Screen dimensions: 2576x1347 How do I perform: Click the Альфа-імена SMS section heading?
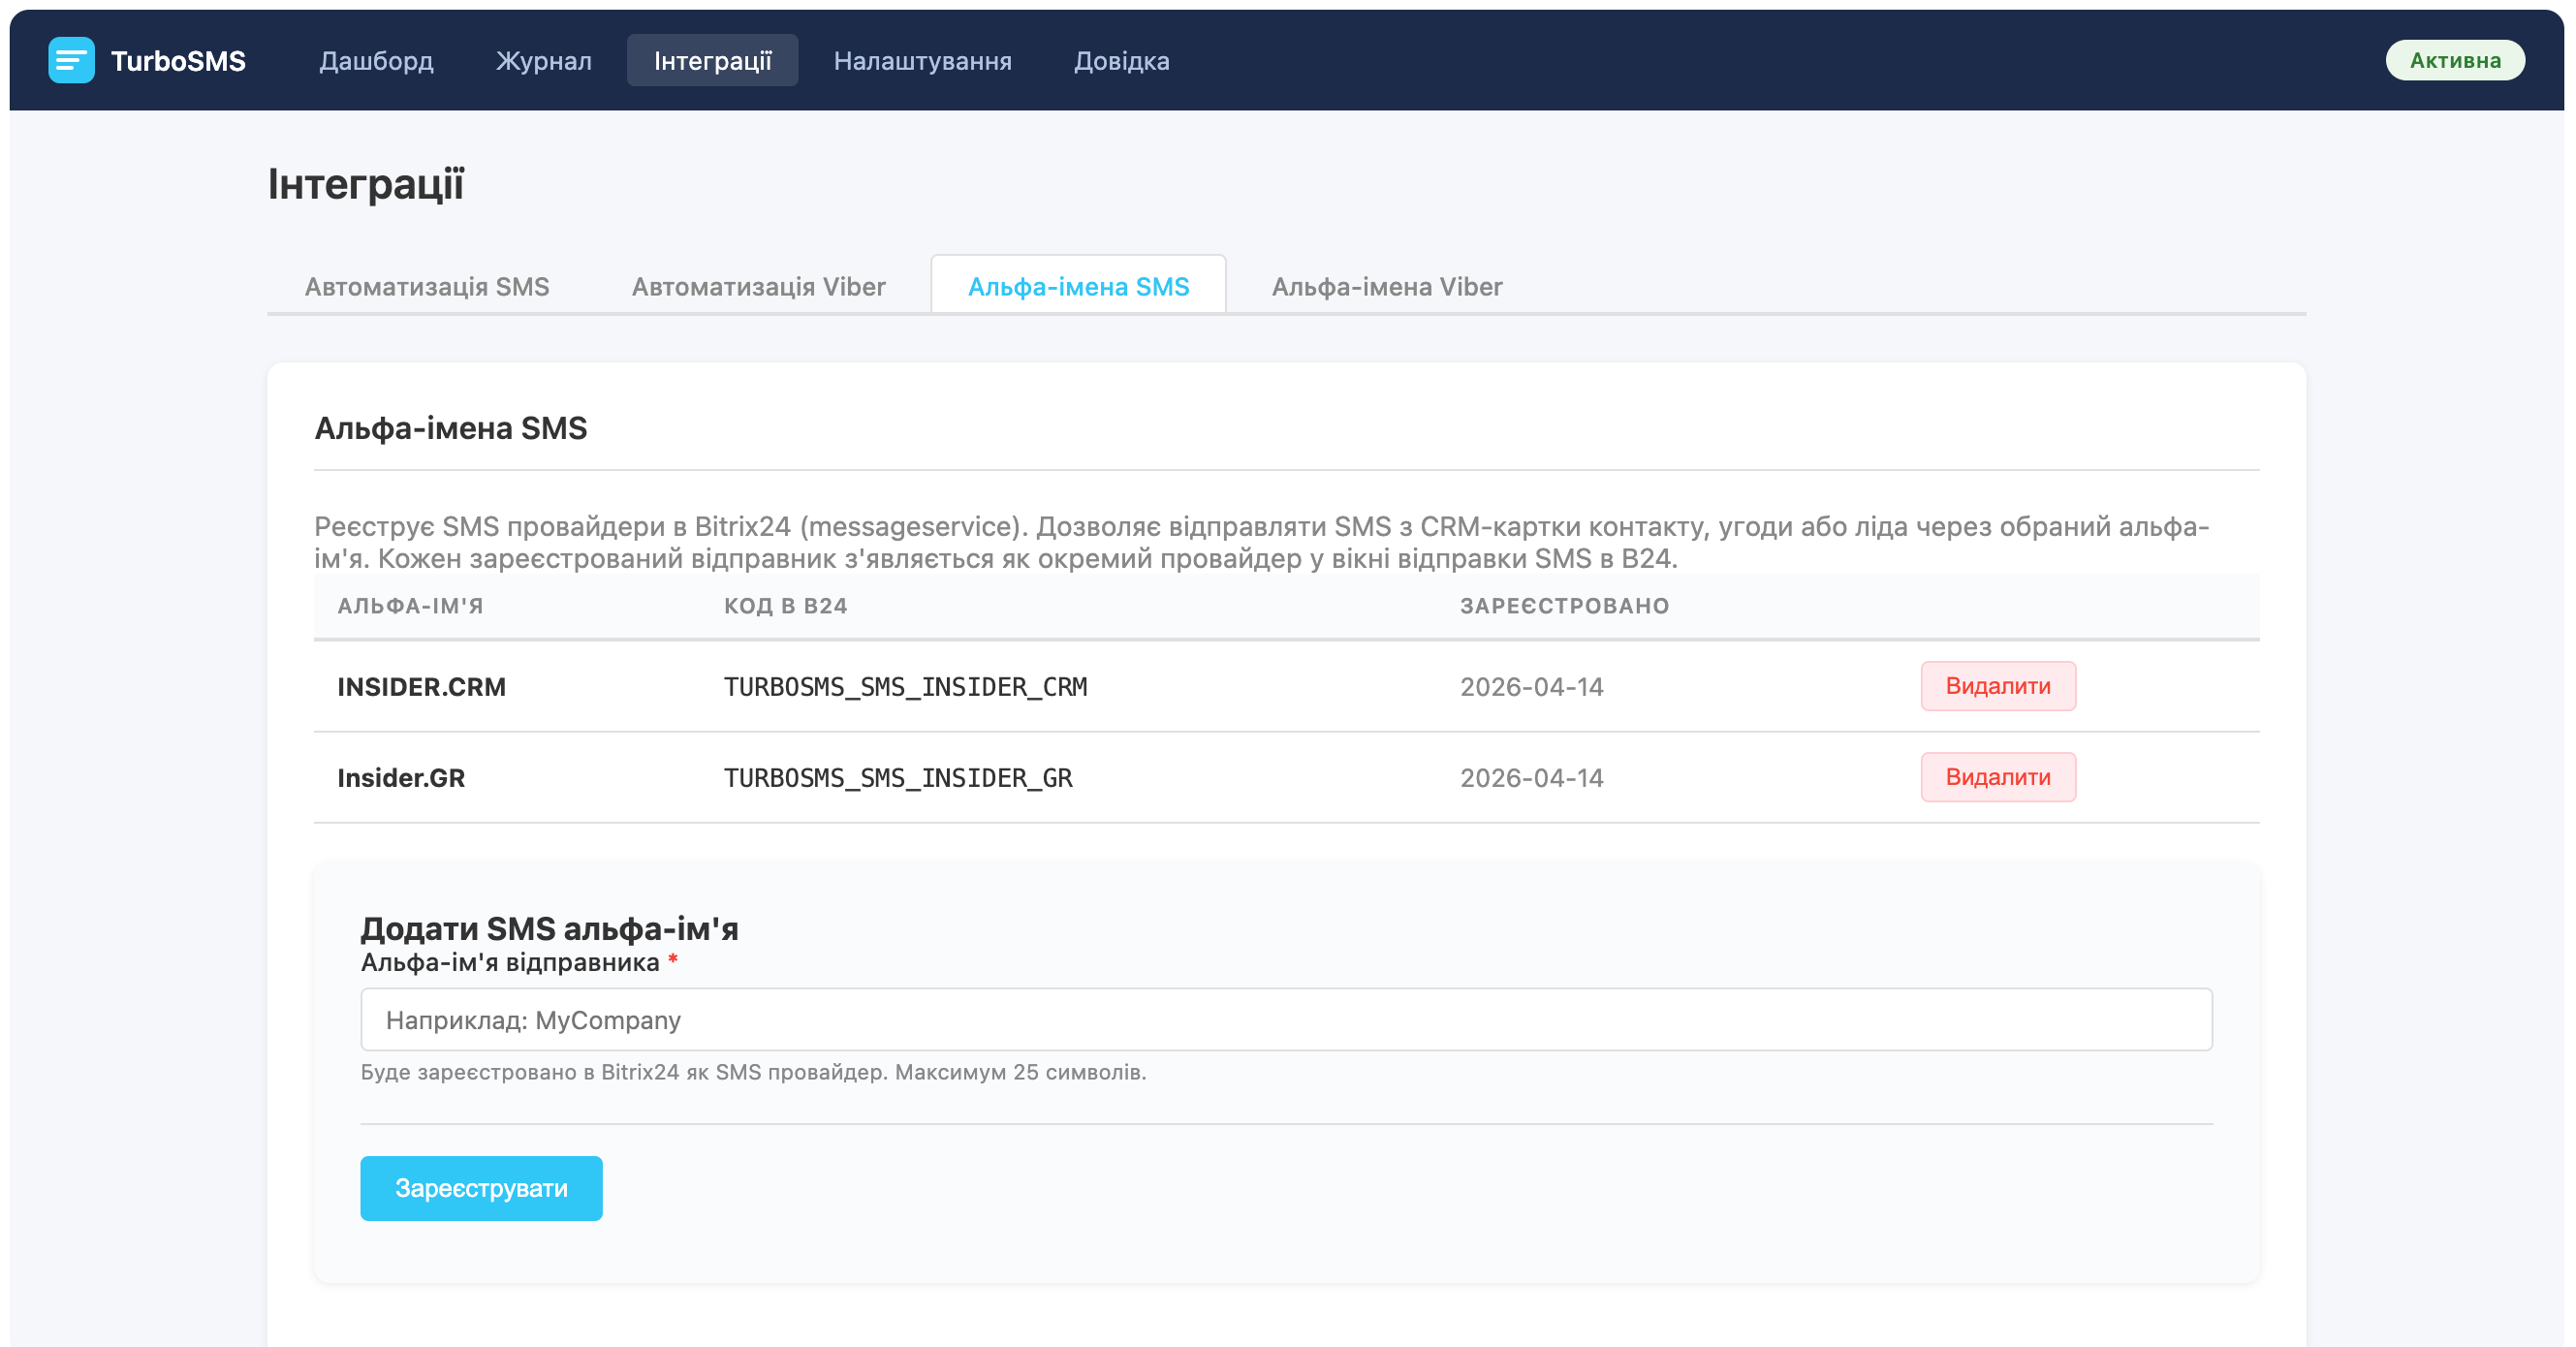coord(450,428)
